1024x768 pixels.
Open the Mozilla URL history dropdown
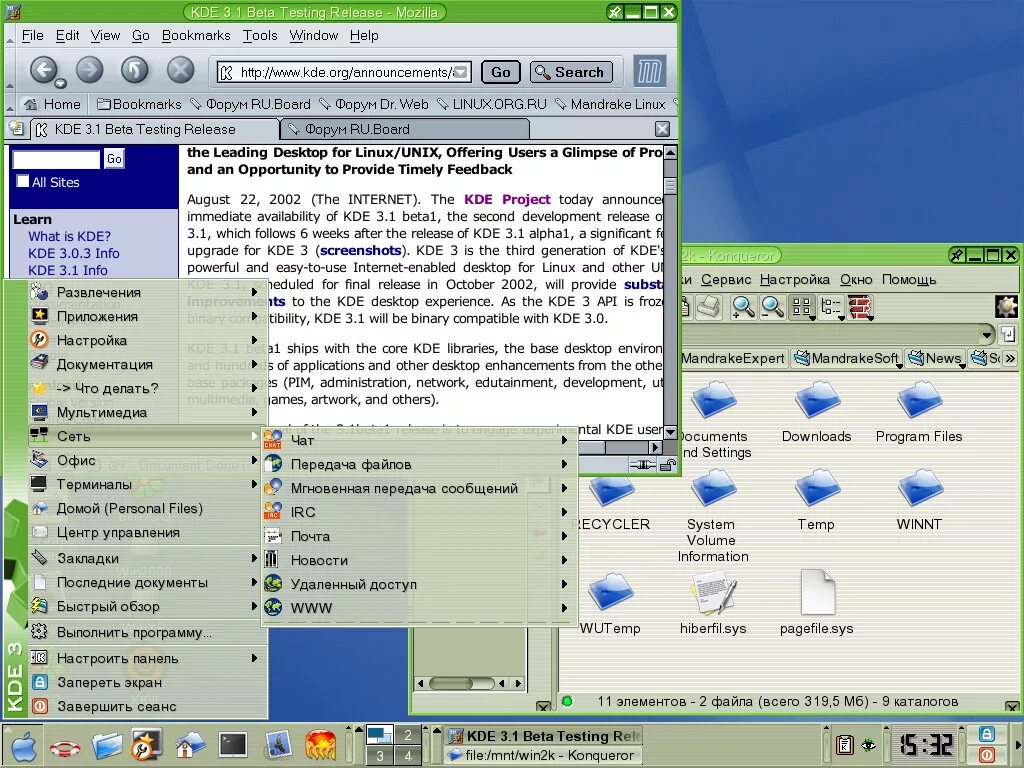[x=461, y=72]
